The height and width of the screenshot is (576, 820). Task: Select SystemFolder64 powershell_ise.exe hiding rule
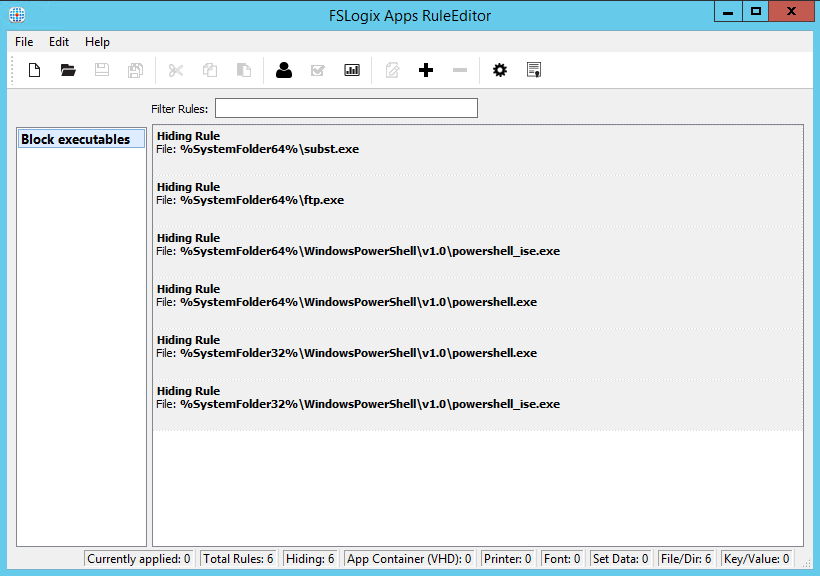pyautogui.click(x=478, y=252)
